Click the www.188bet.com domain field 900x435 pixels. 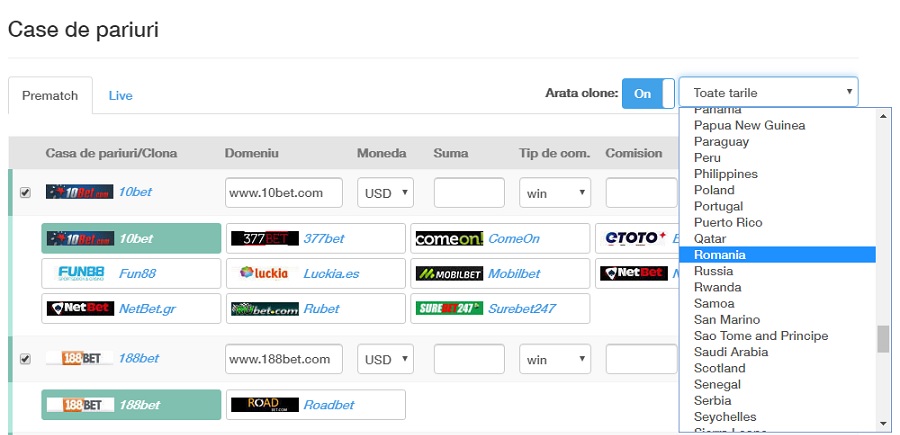(x=284, y=359)
